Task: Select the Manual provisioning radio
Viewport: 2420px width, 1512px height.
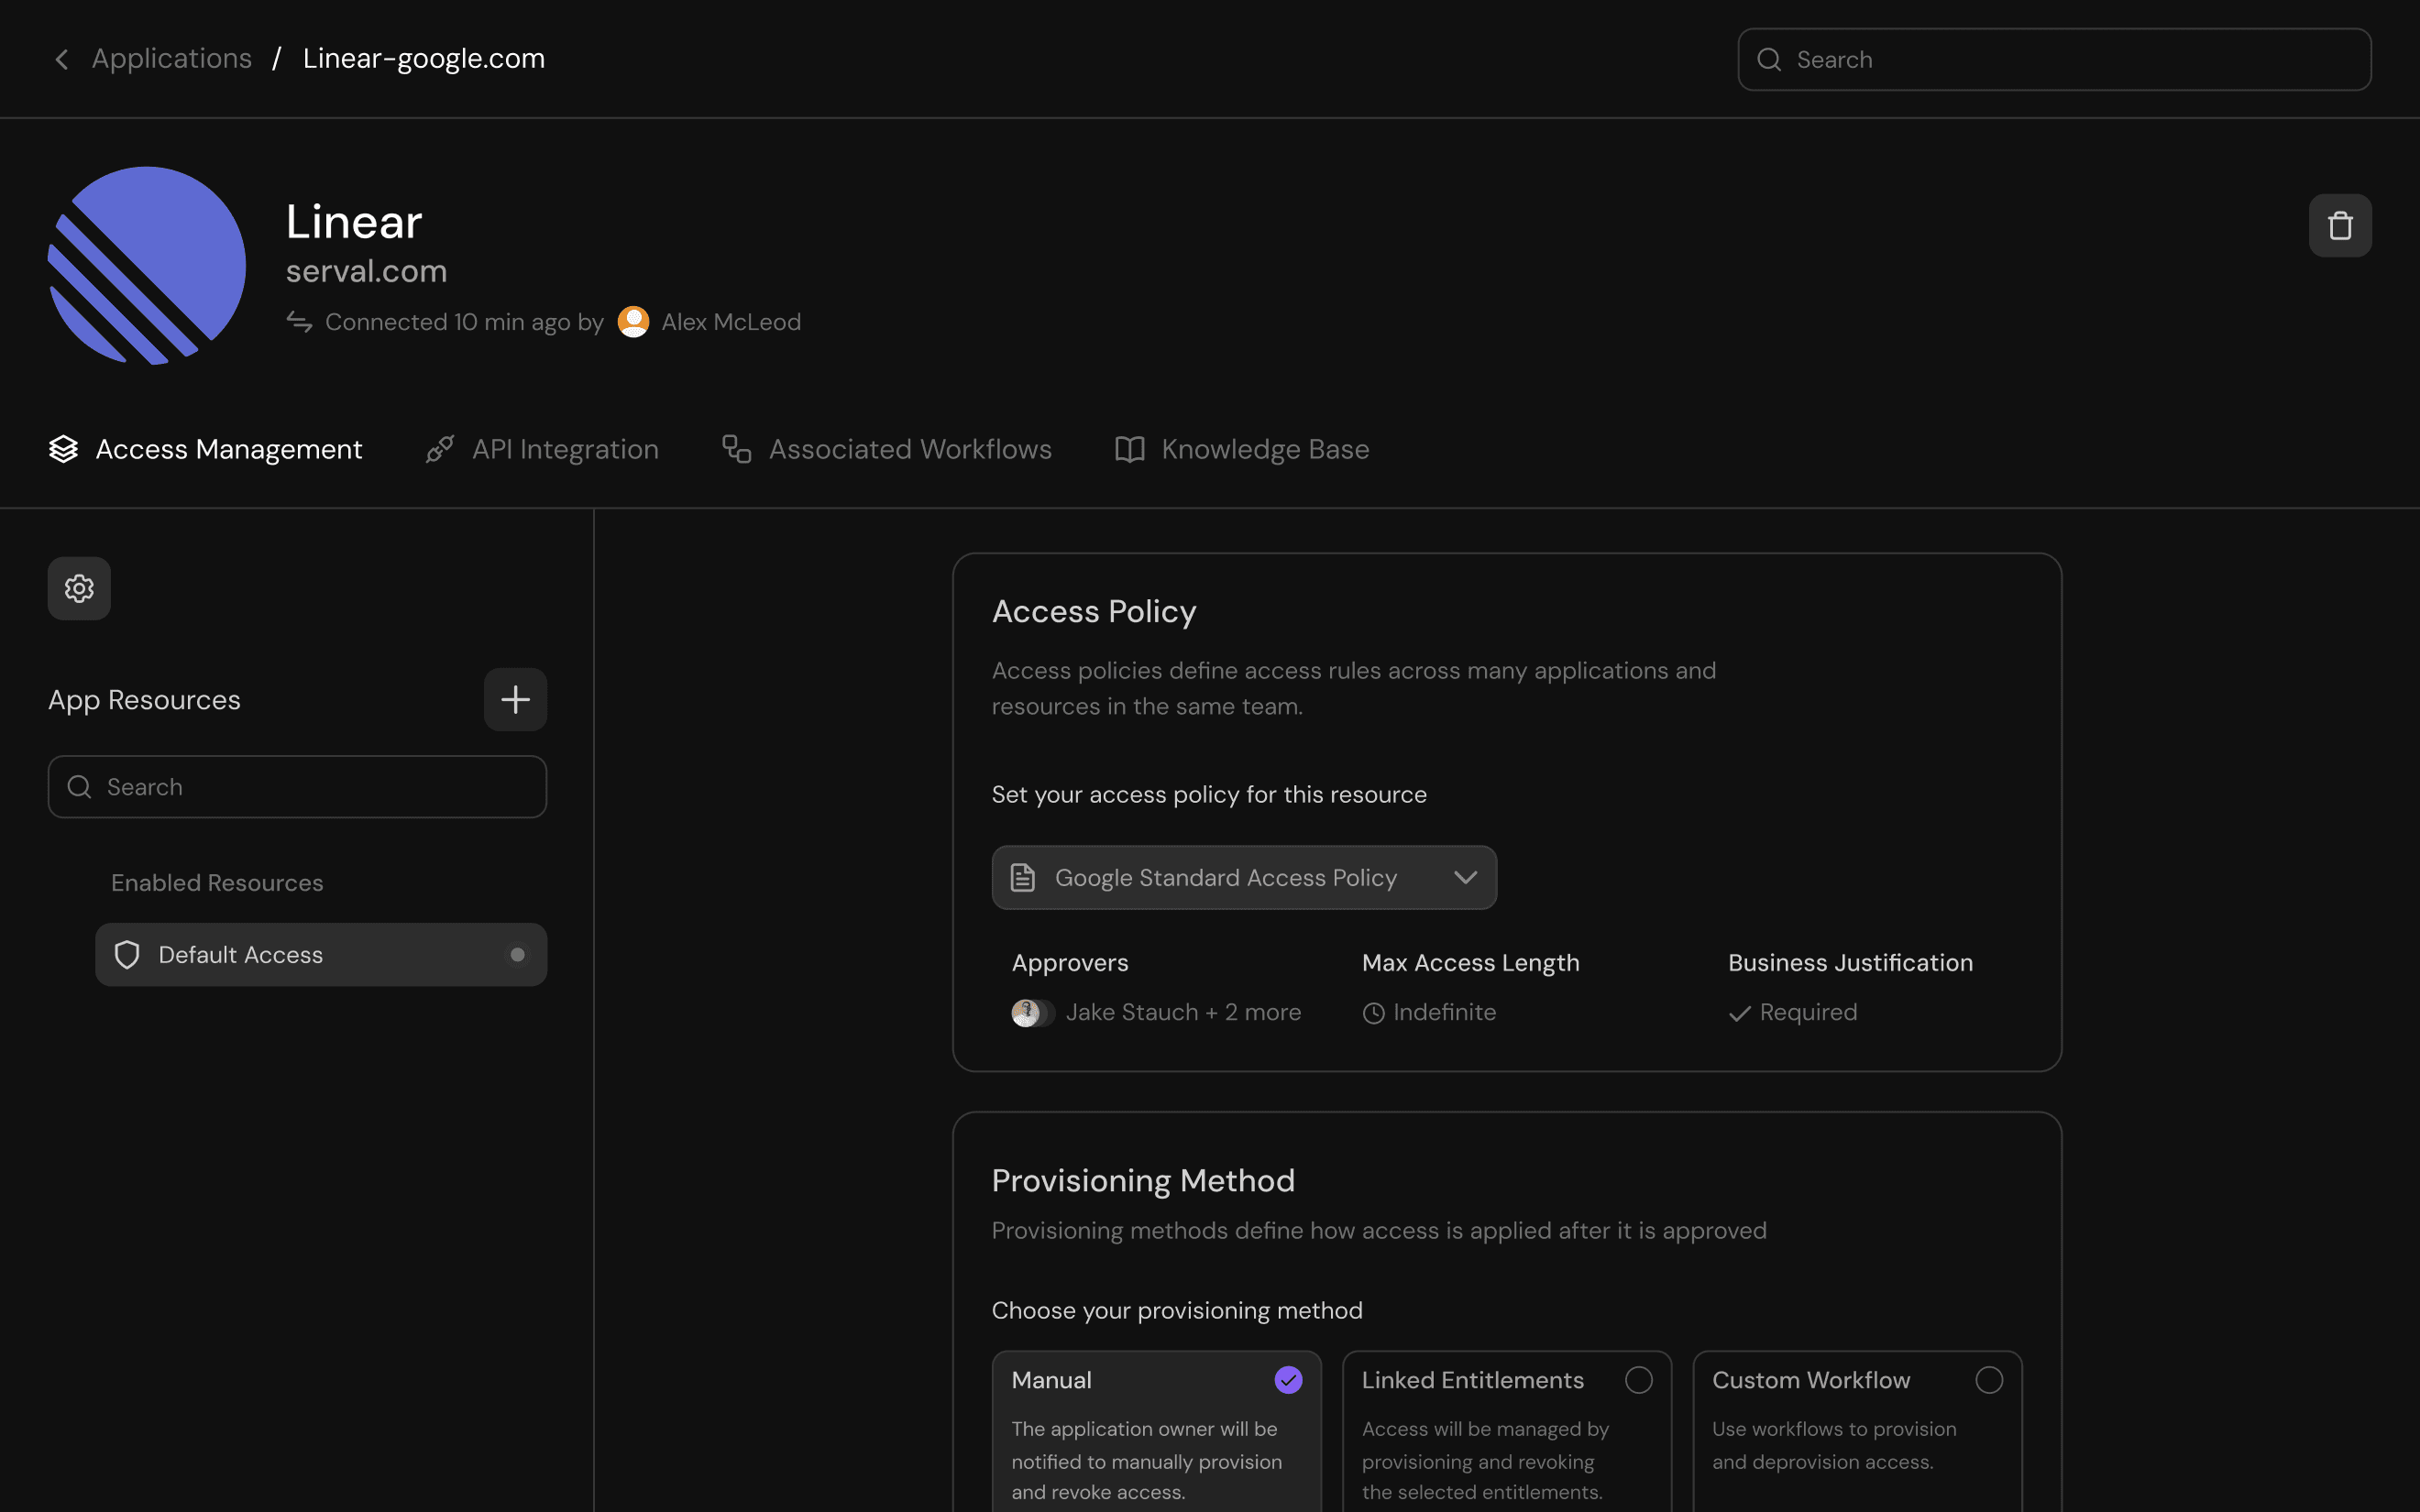Action: click(x=1288, y=1380)
